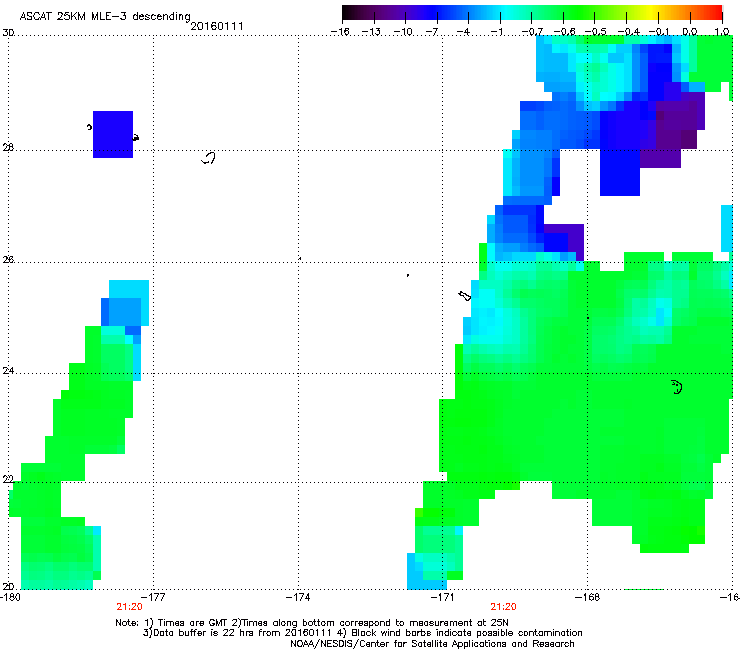Select the '-0.4' color scale label
This screenshot has width=740, height=650.
pyautogui.click(x=629, y=32)
